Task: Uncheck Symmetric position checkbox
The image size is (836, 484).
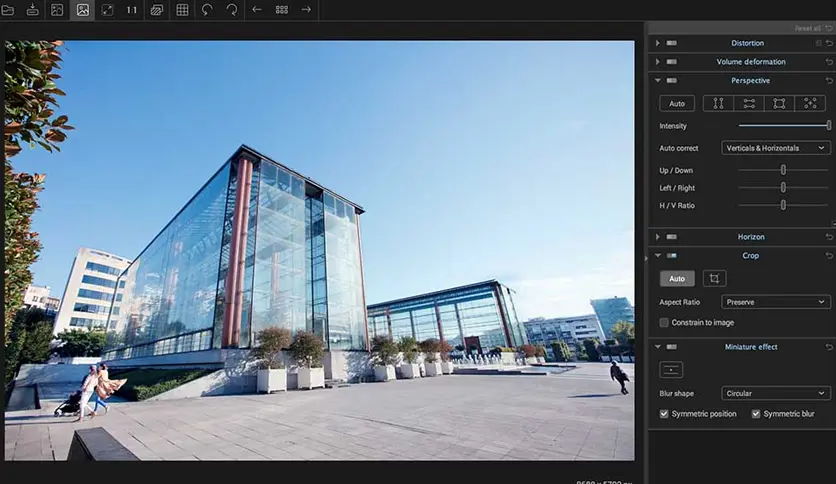Action: coord(664,414)
